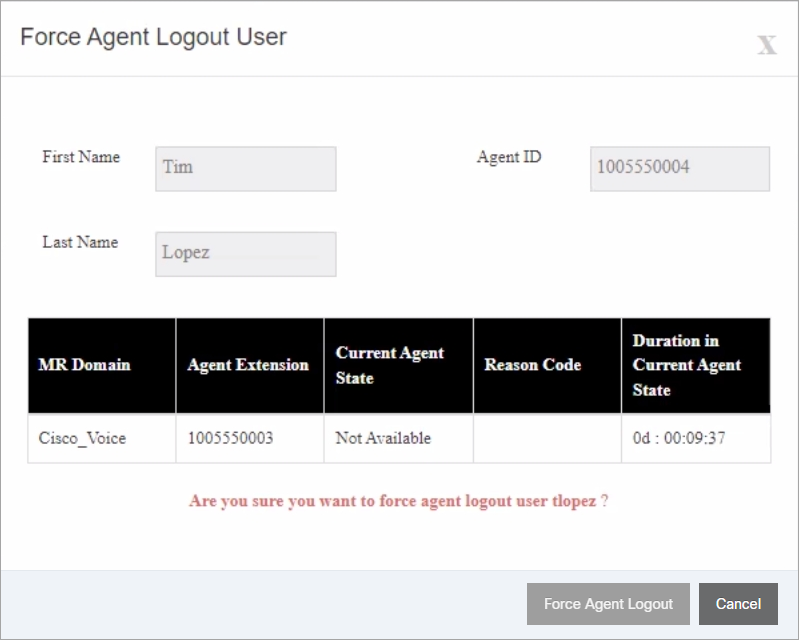Screen dimensions: 799x640
Task: Select the Duration in Current Agent State header
Action: (x=696, y=365)
